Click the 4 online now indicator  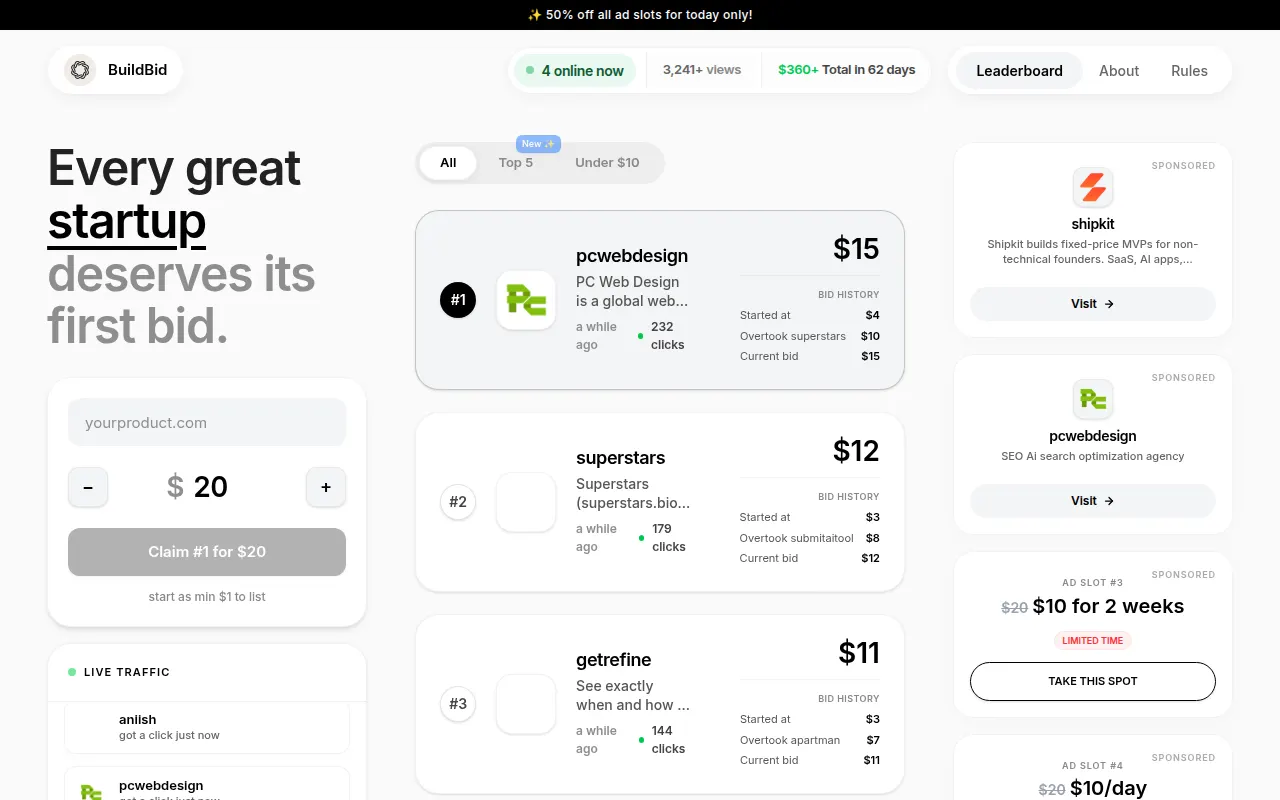[x=575, y=71]
